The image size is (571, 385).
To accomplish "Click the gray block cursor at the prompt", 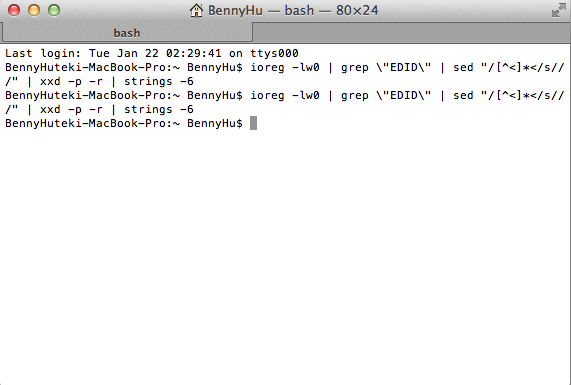I will coord(253,123).
